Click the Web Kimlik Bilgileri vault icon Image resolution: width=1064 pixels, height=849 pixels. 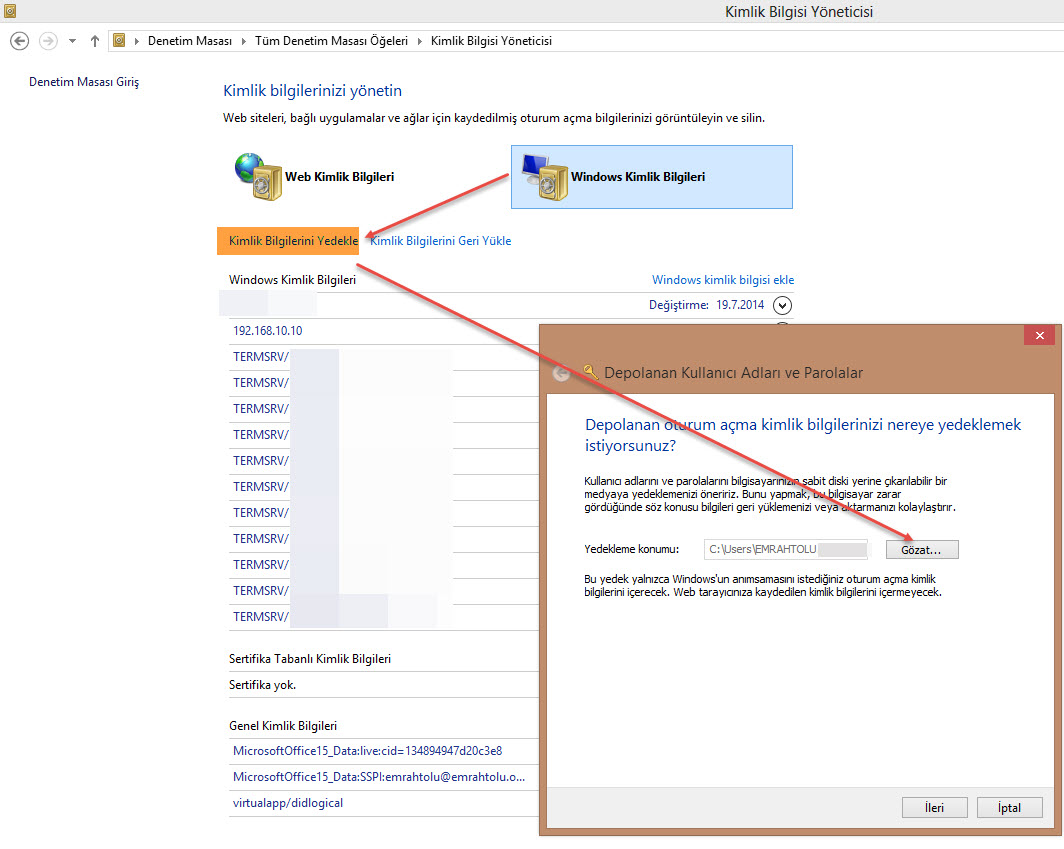pyautogui.click(x=257, y=177)
